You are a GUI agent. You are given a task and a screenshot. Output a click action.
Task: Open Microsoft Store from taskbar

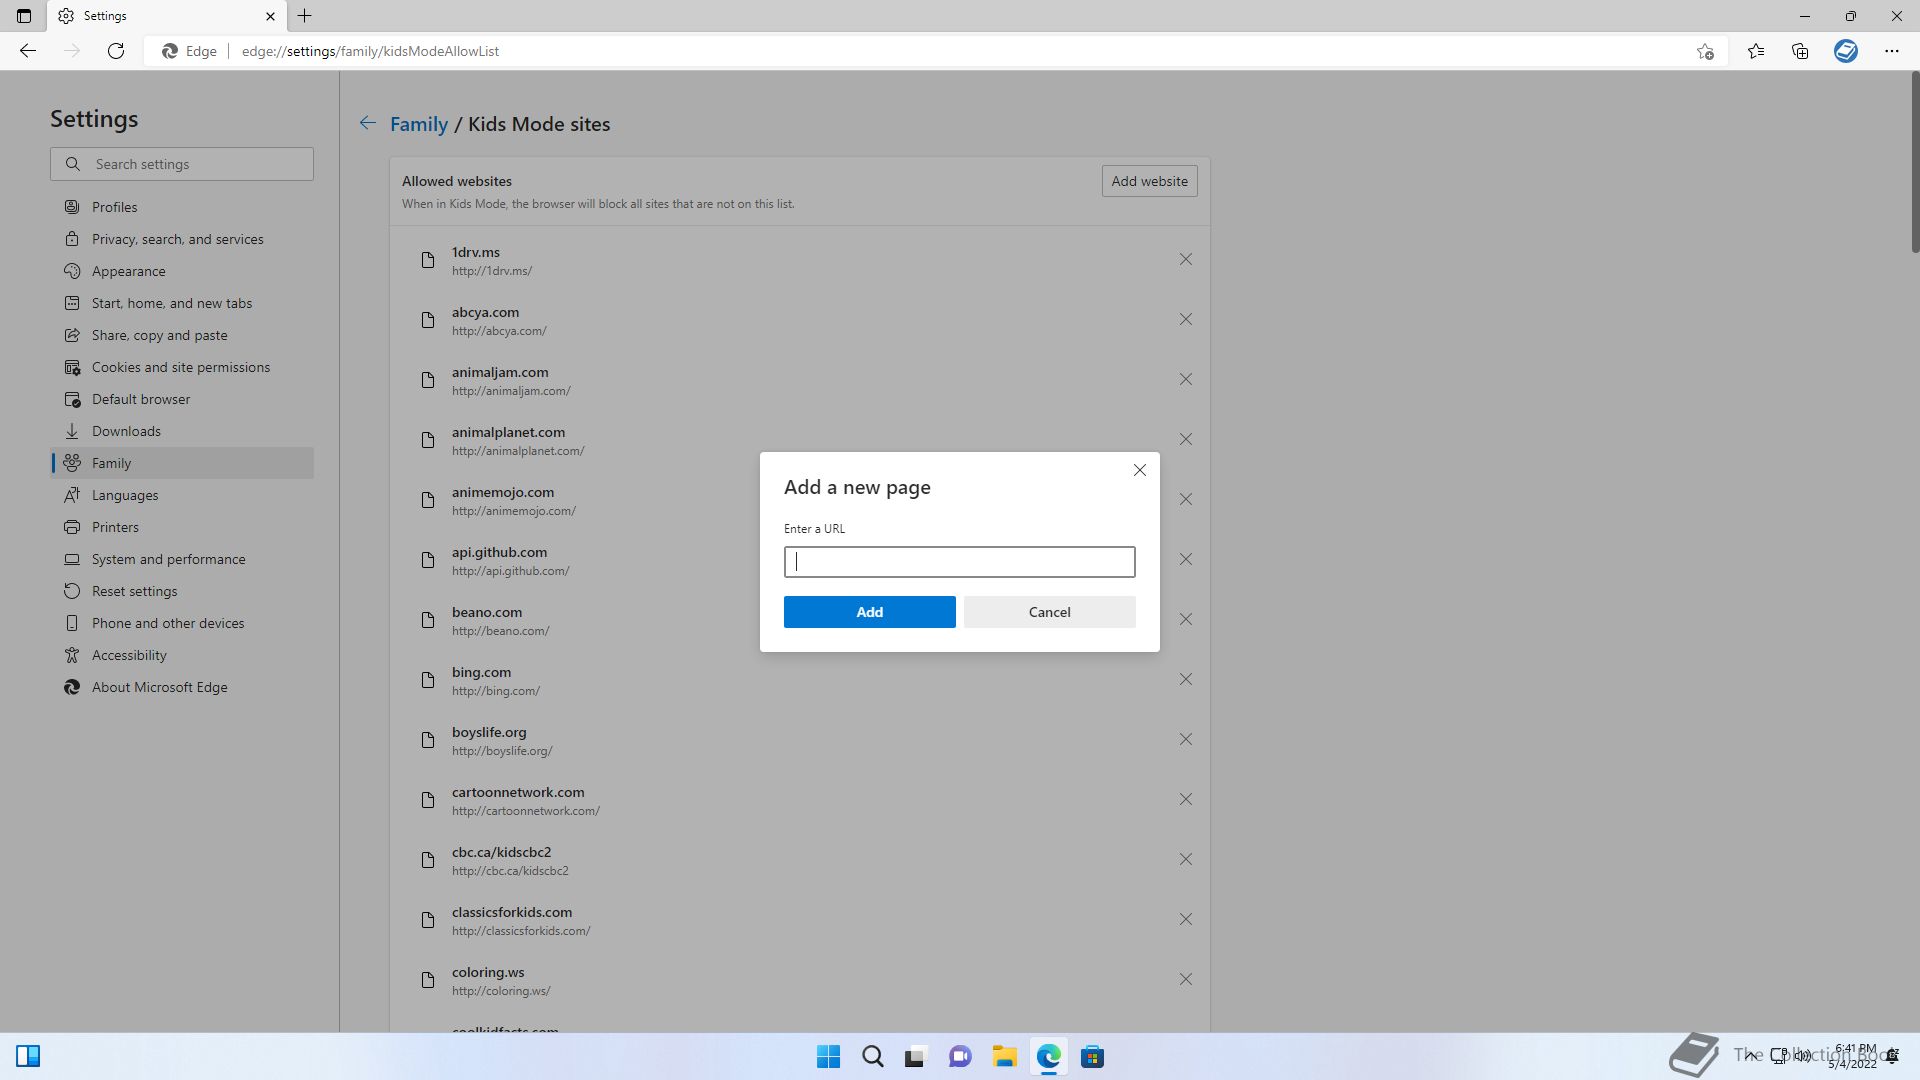pos(1092,1057)
